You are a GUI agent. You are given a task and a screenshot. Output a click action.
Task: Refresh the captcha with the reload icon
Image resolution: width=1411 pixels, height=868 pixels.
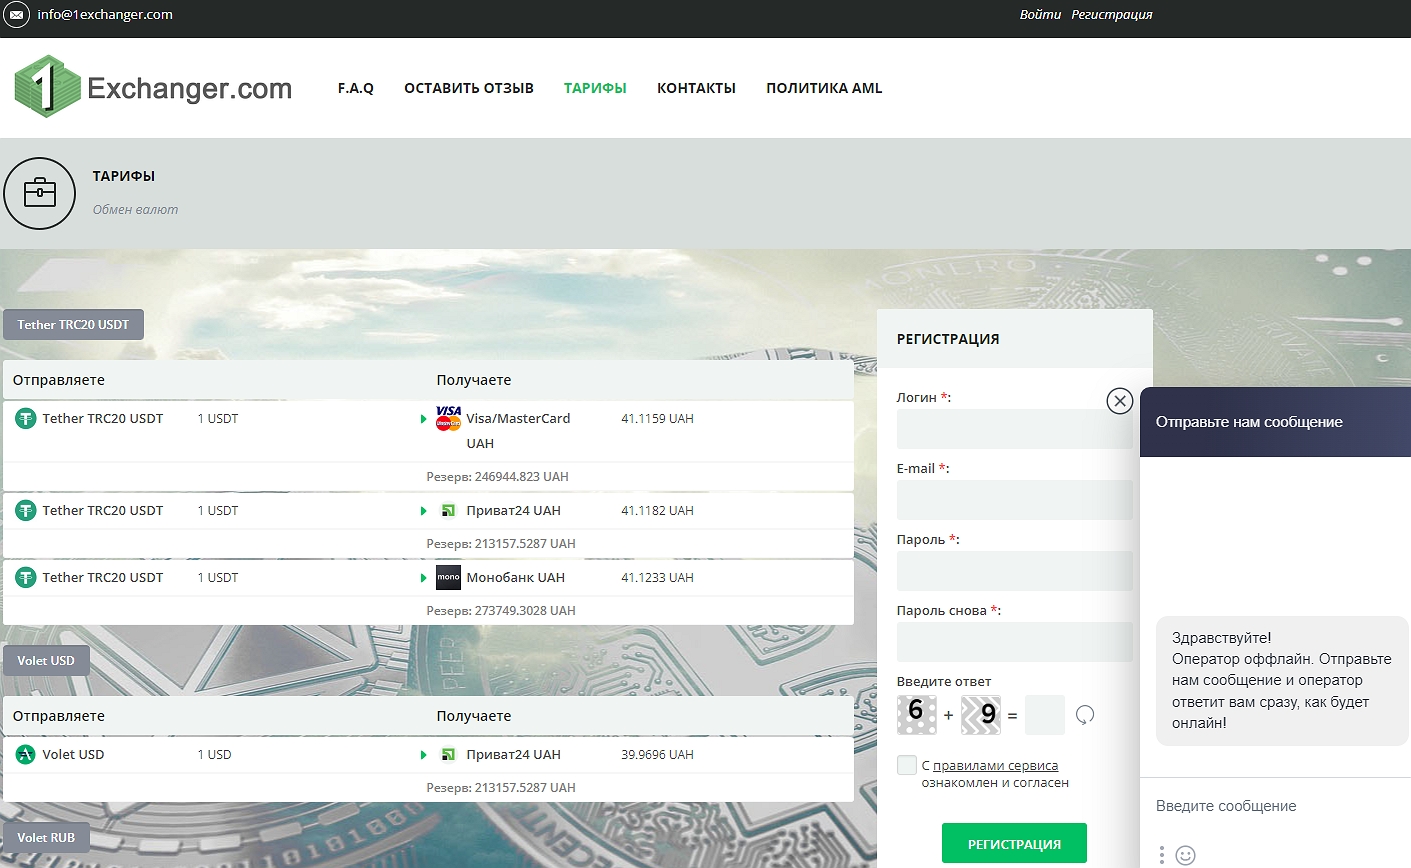(x=1085, y=715)
